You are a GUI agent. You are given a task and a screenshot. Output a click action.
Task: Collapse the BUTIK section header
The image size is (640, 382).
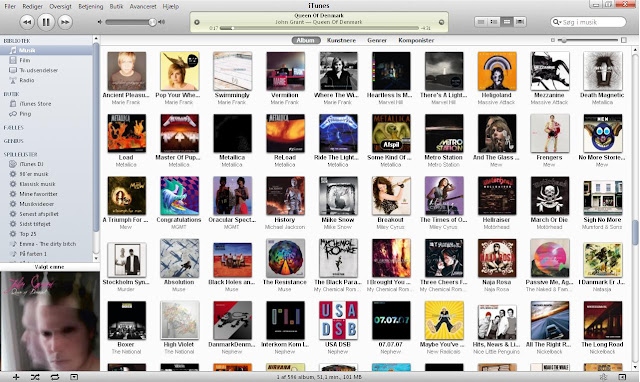(11, 94)
